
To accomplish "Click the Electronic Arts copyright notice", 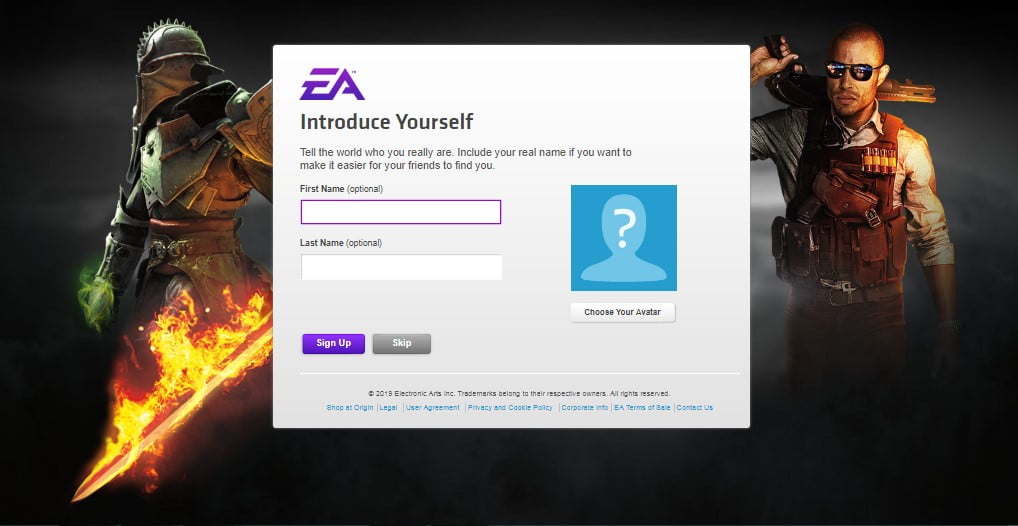I will point(519,394).
